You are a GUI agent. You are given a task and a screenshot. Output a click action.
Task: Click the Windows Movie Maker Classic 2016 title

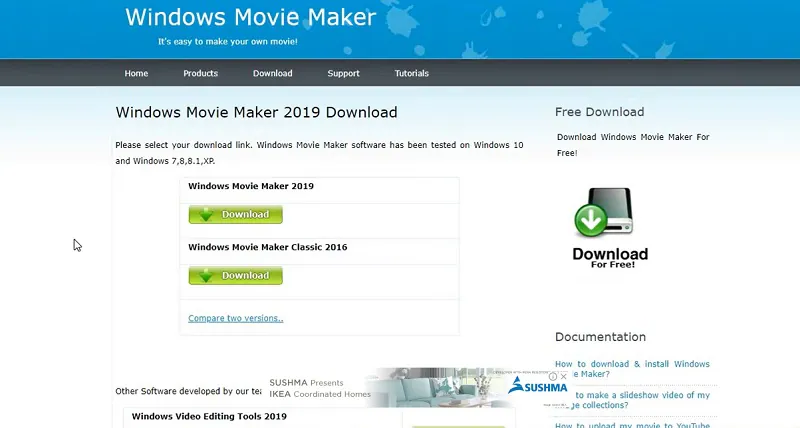pos(268,247)
